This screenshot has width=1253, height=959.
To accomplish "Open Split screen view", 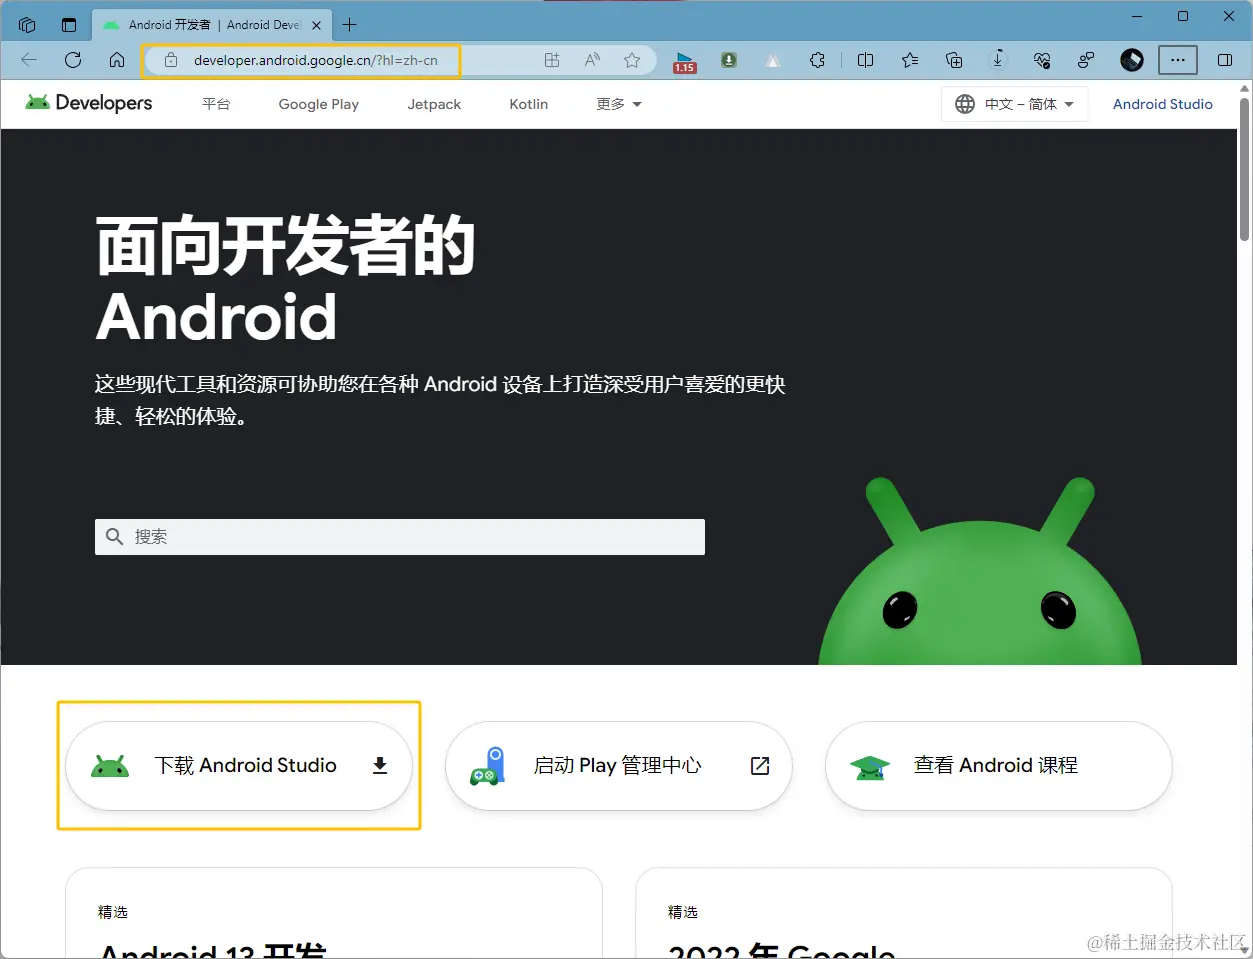I will [x=866, y=60].
